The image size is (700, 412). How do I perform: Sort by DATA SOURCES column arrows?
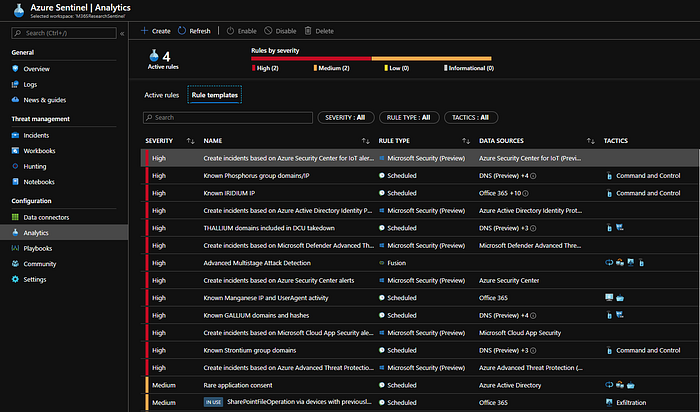[591, 141]
